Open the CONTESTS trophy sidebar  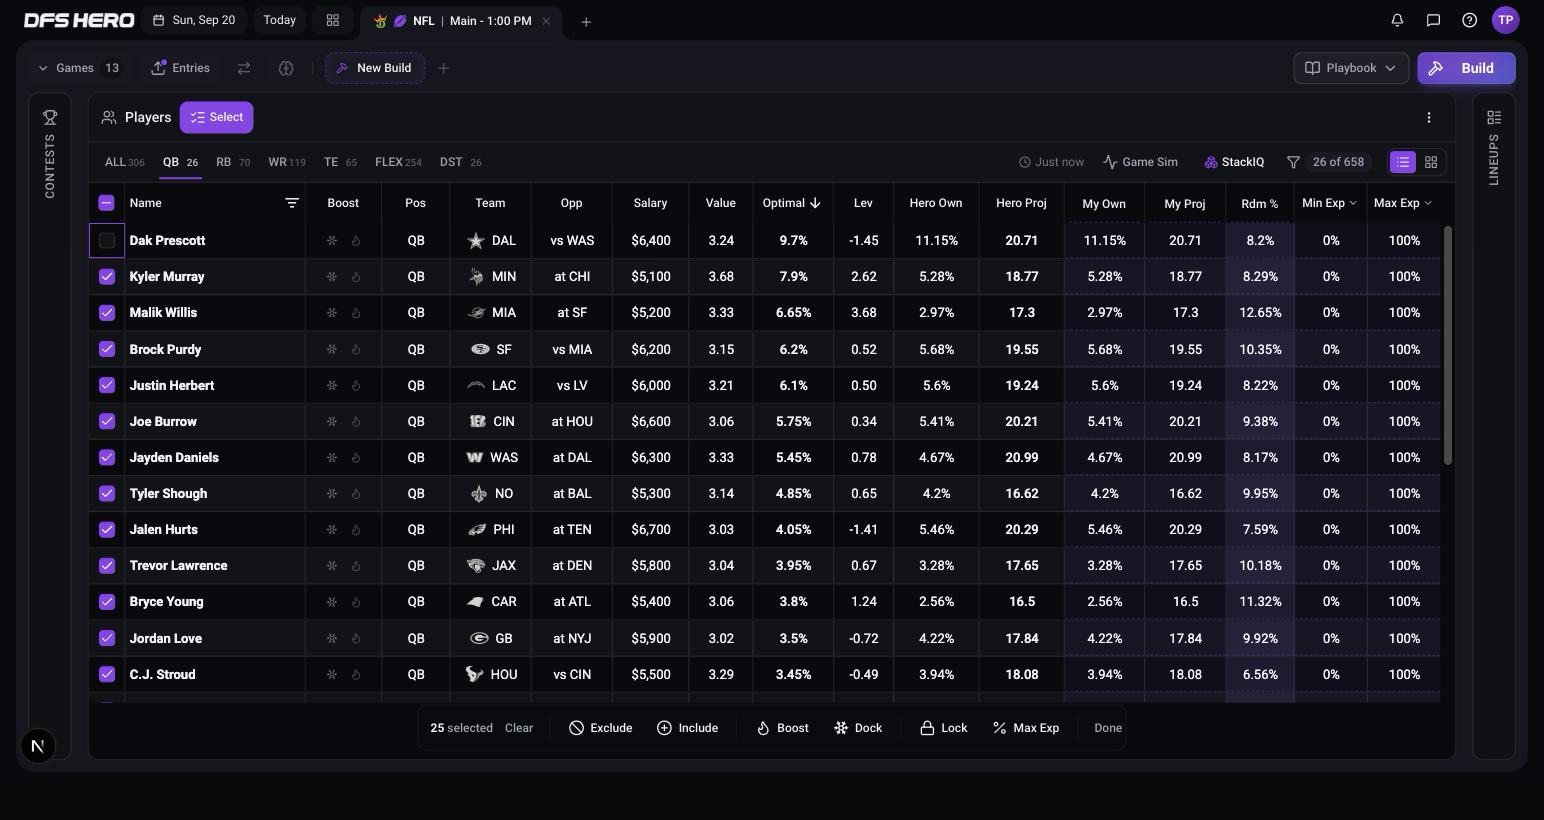[50, 117]
